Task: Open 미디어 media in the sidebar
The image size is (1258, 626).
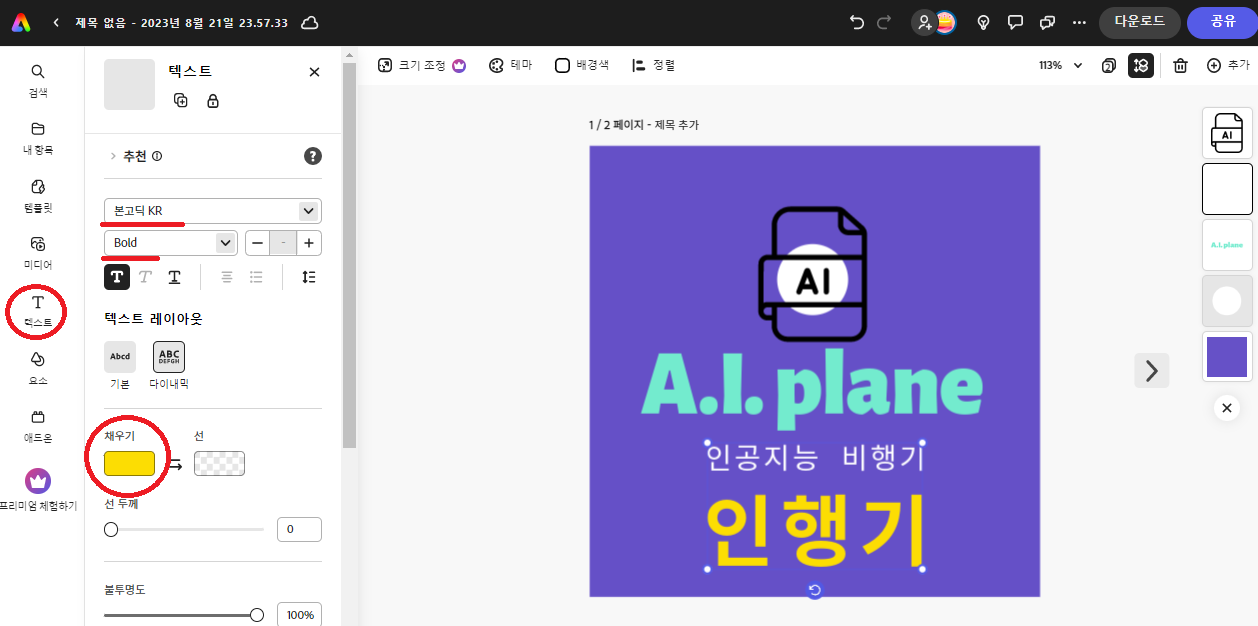Action: (38, 253)
